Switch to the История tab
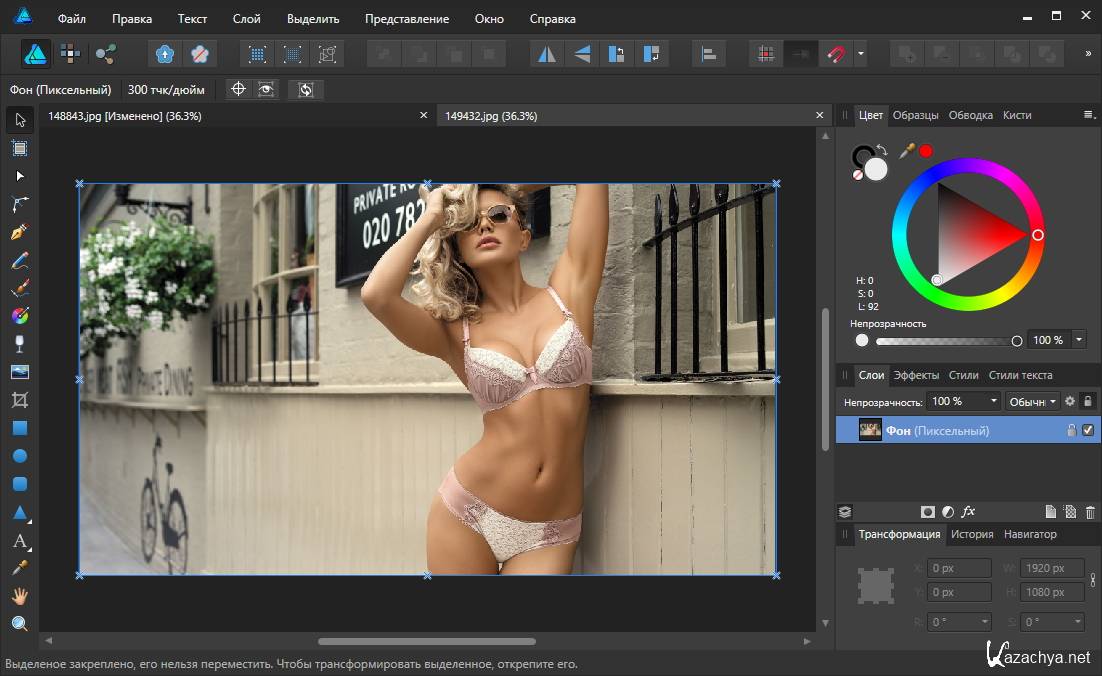The height and width of the screenshot is (676, 1102). (x=972, y=534)
